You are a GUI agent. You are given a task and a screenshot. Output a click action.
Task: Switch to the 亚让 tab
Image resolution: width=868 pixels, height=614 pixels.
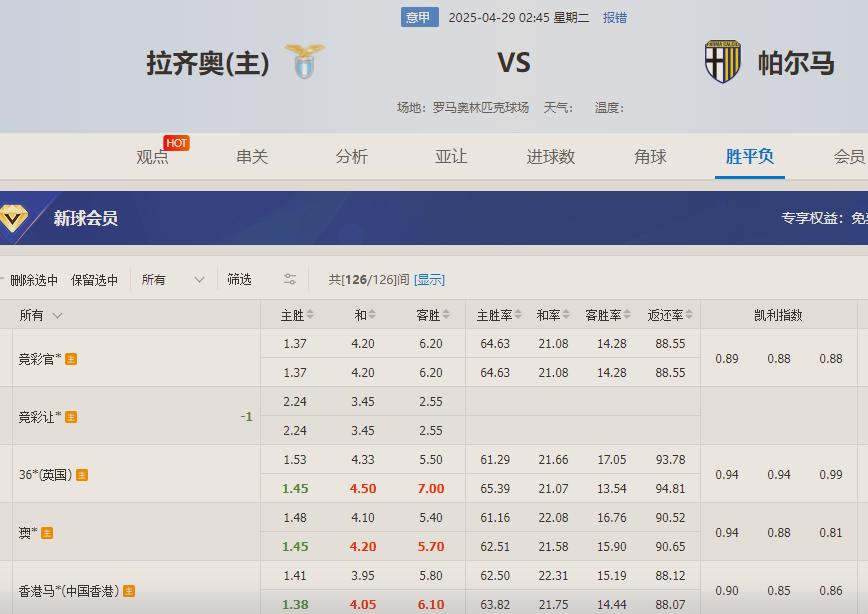tap(451, 157)
